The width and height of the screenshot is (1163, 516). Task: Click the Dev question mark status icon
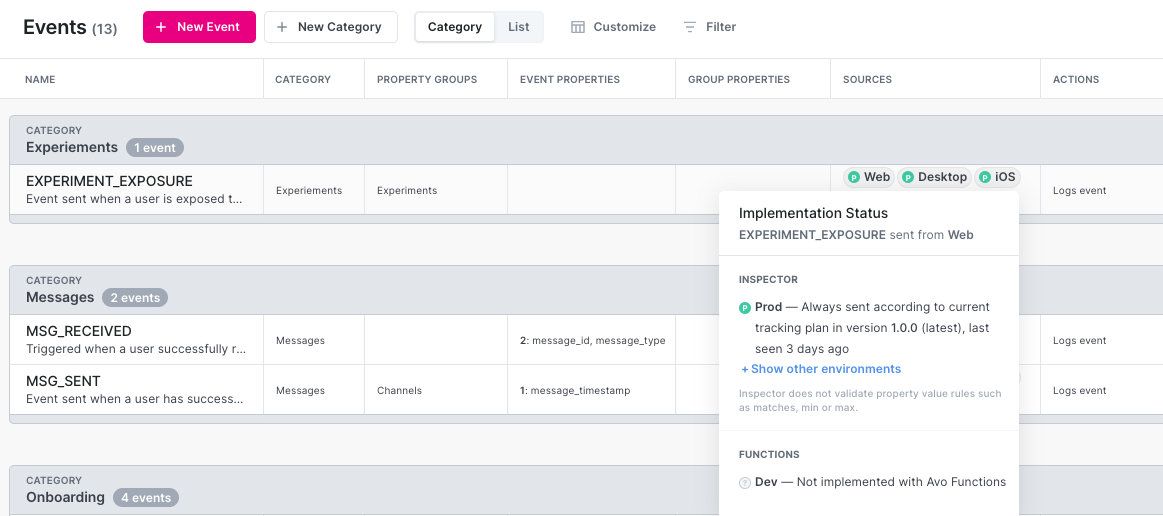point(745,483)
